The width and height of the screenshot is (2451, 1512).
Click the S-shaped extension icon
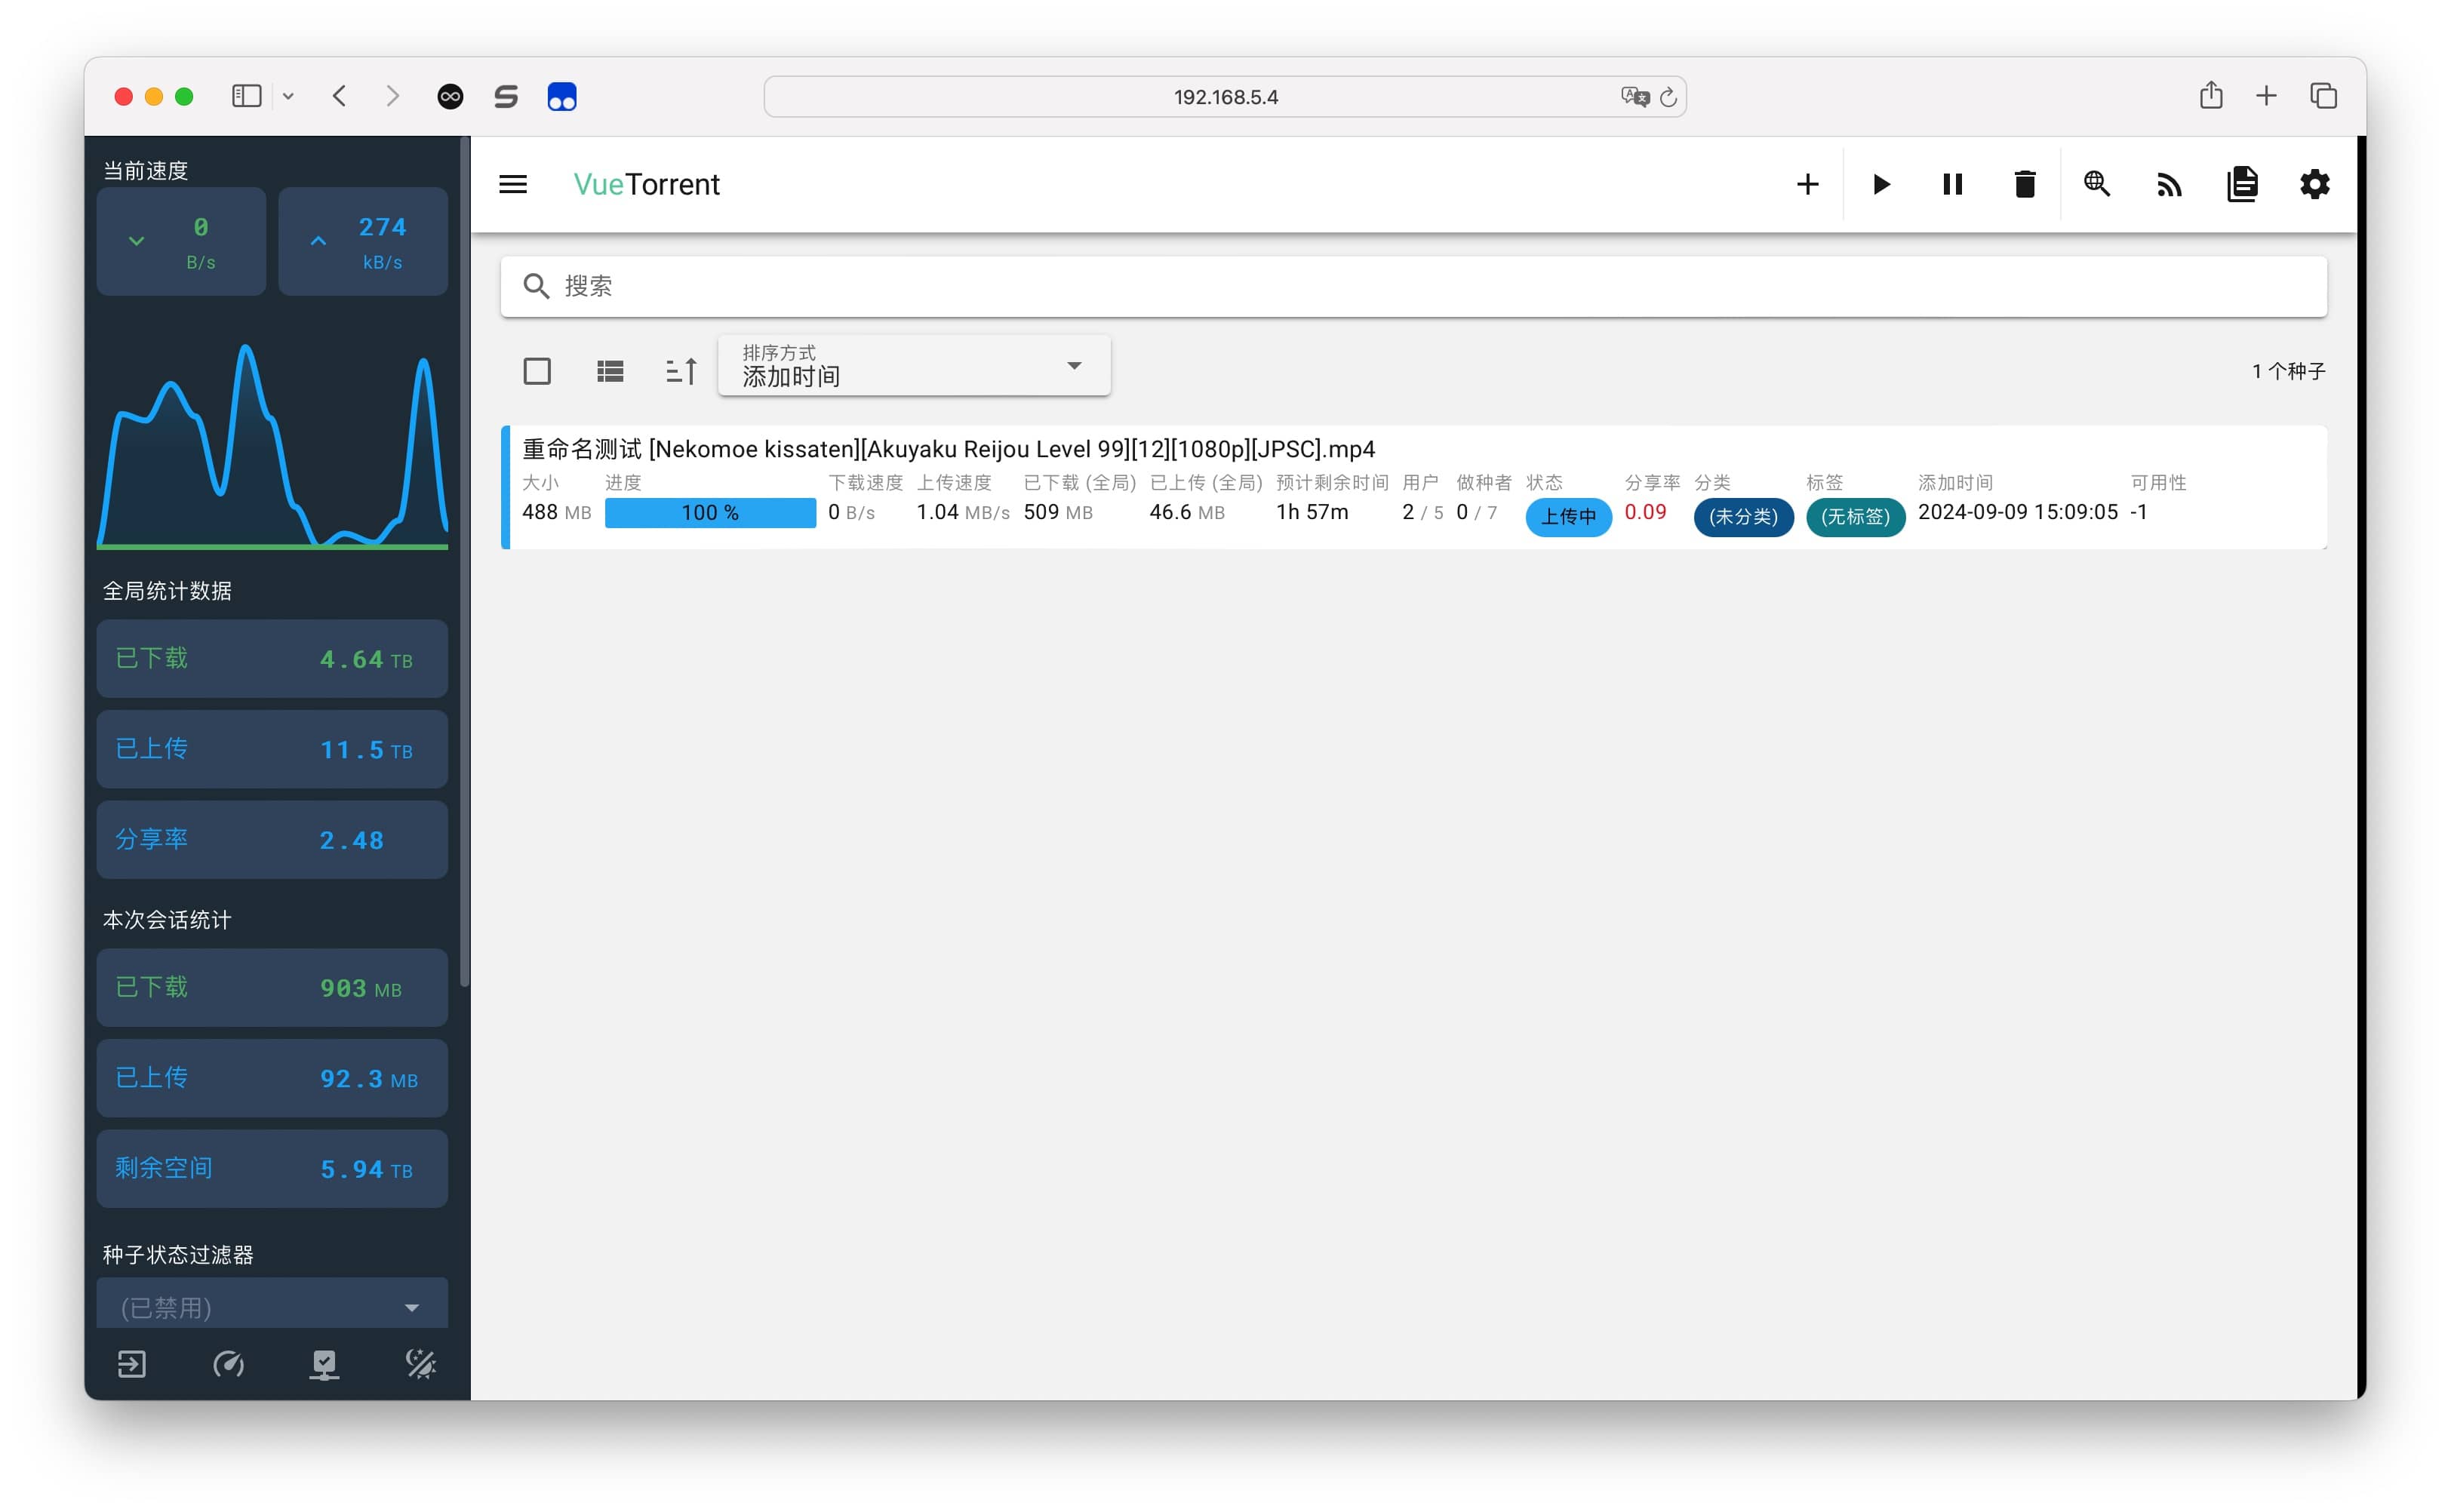click(x=506, y=97)
